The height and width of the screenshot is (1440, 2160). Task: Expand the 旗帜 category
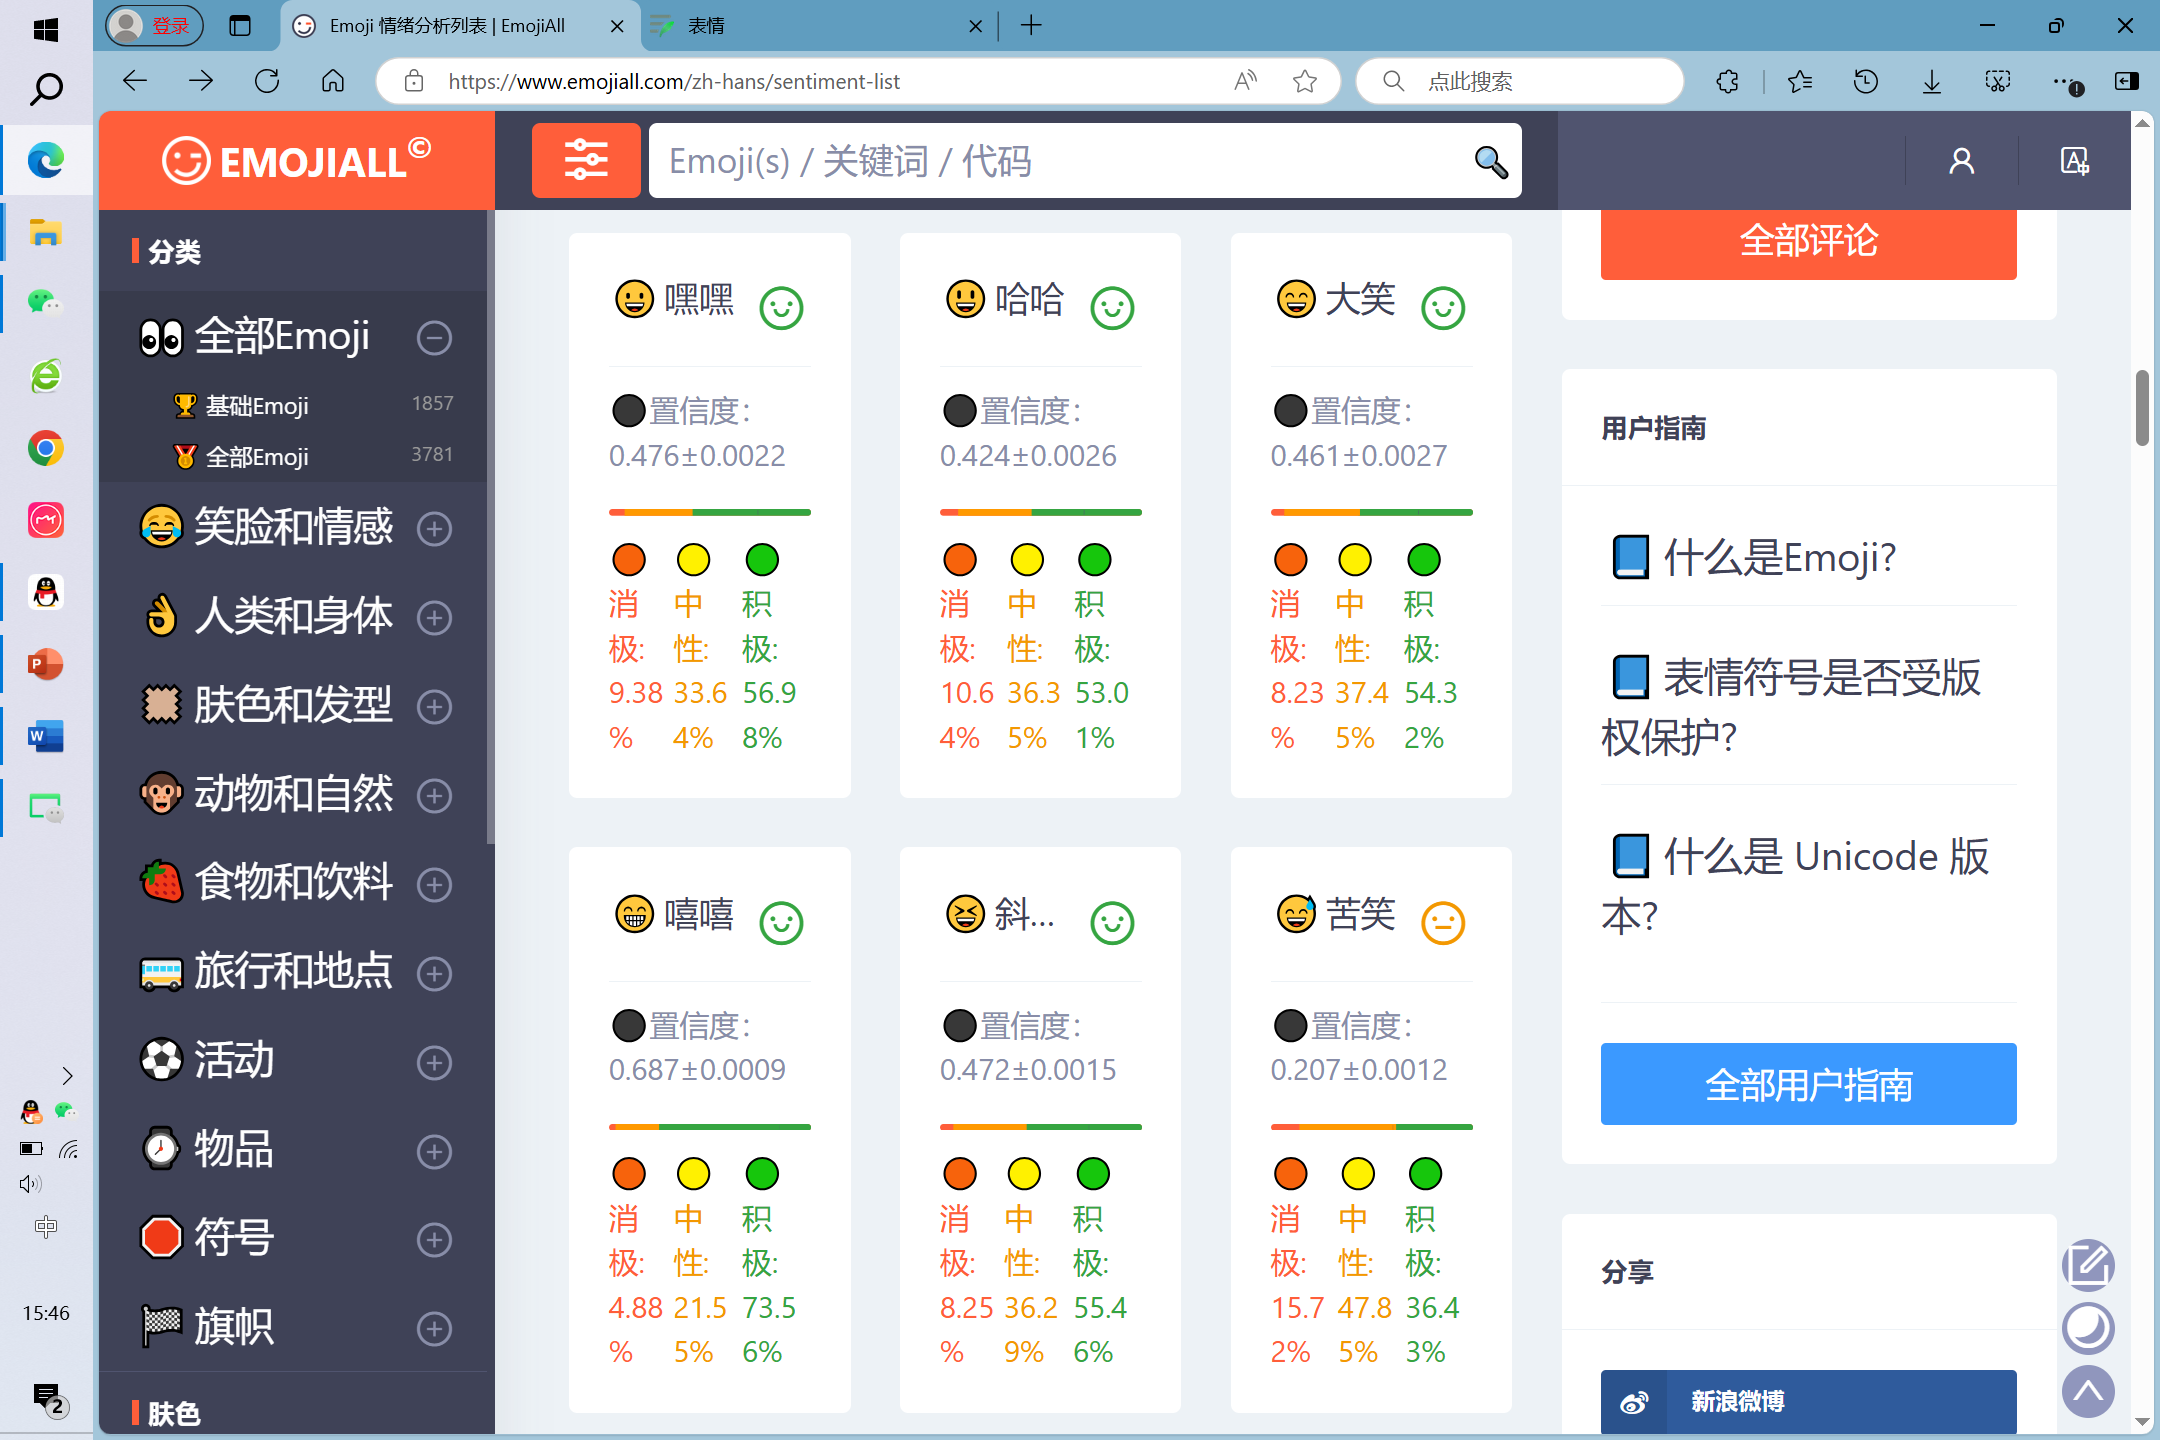click(x=434, y=1329)
